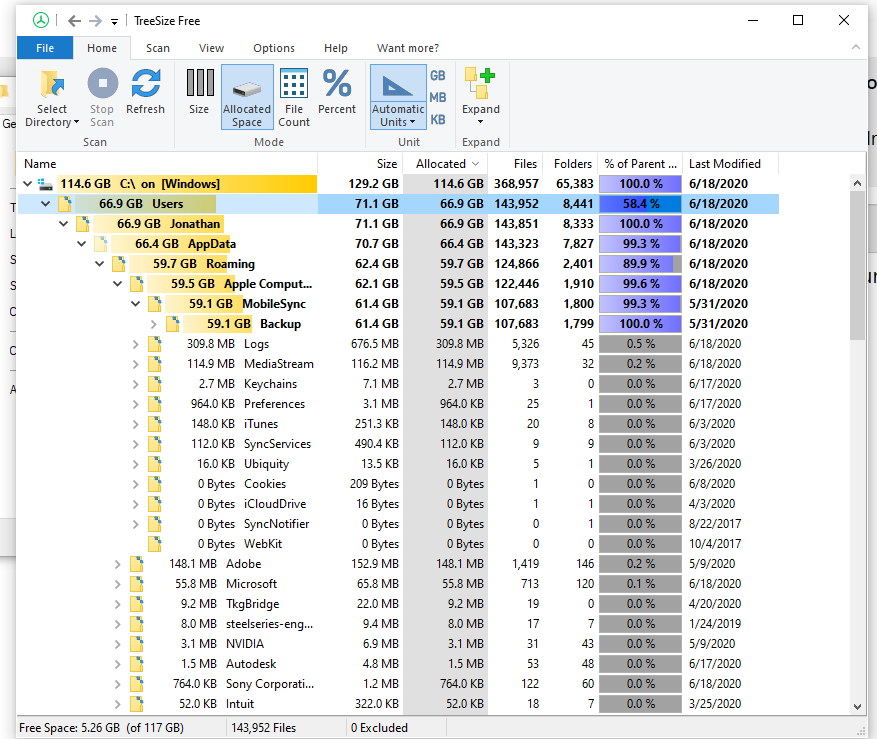Set unit to GB

coord(437,76)
